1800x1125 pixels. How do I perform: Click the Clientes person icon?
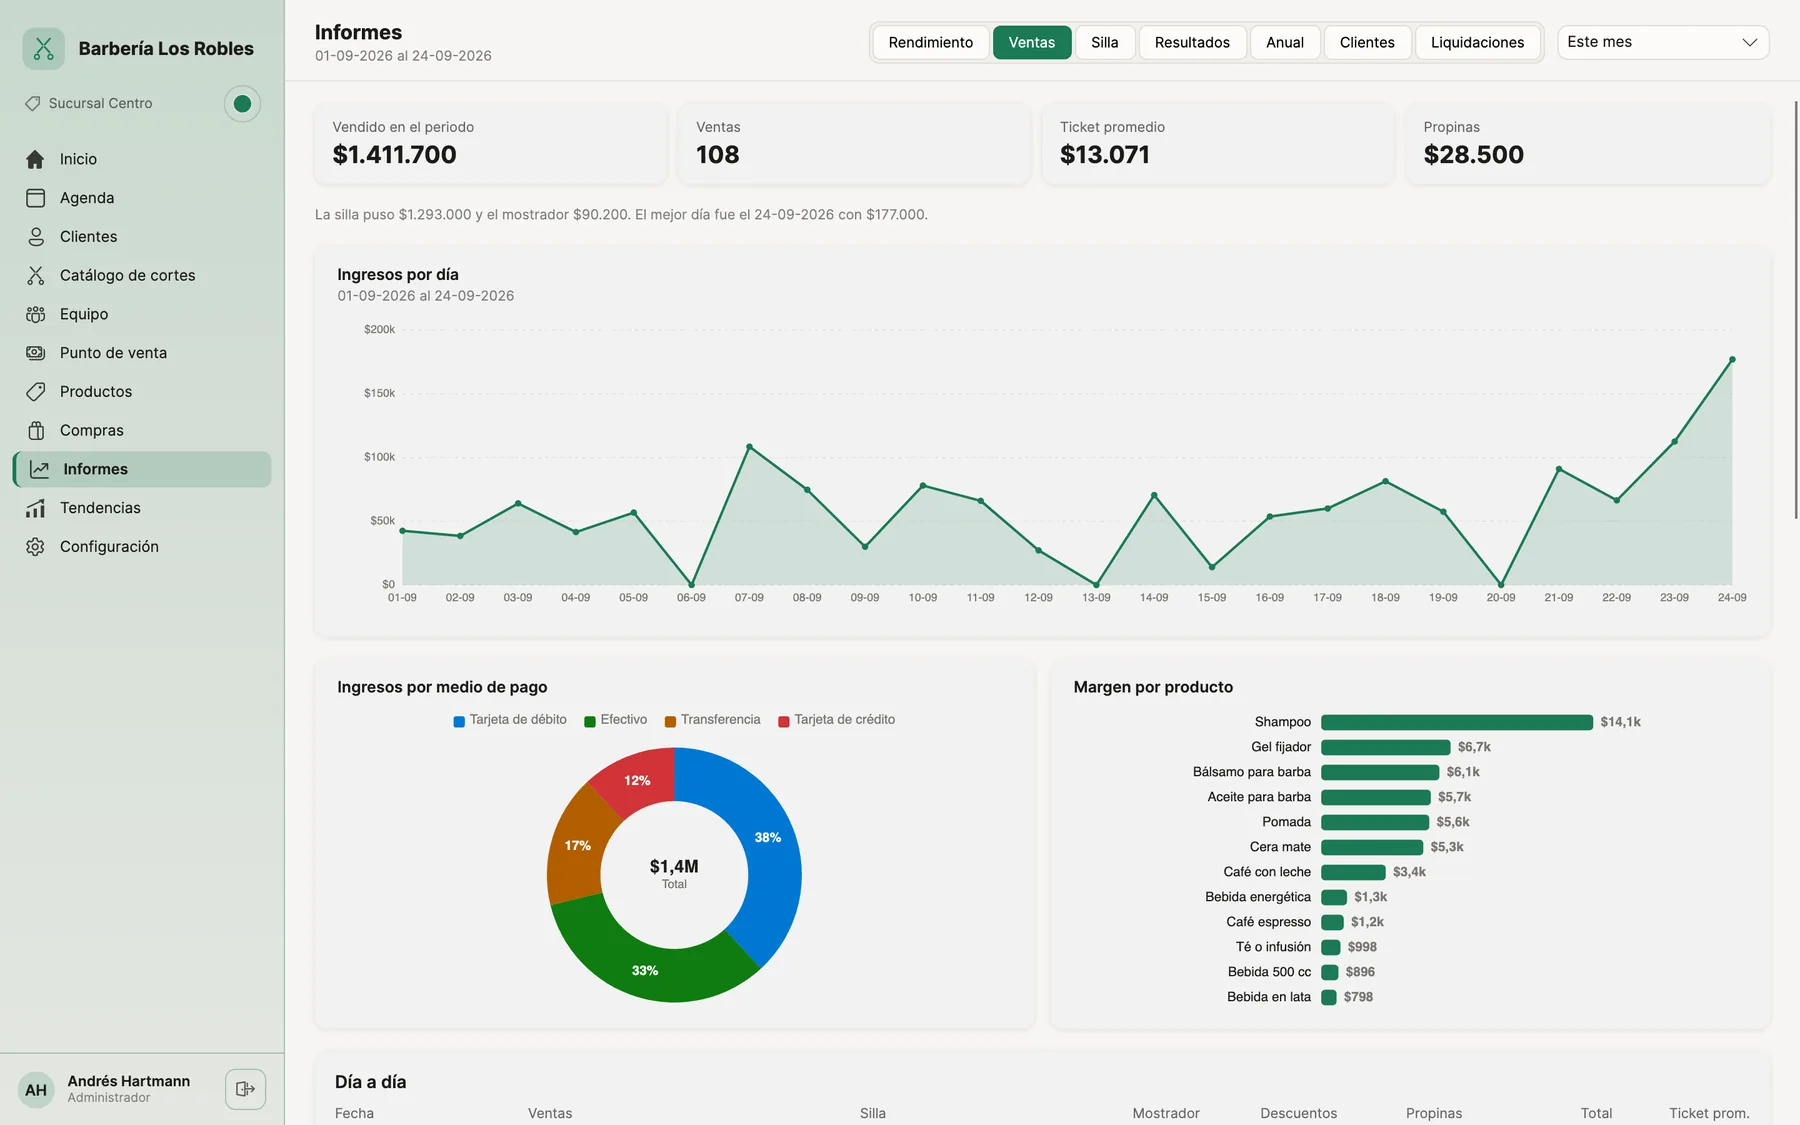pos(35,237)
